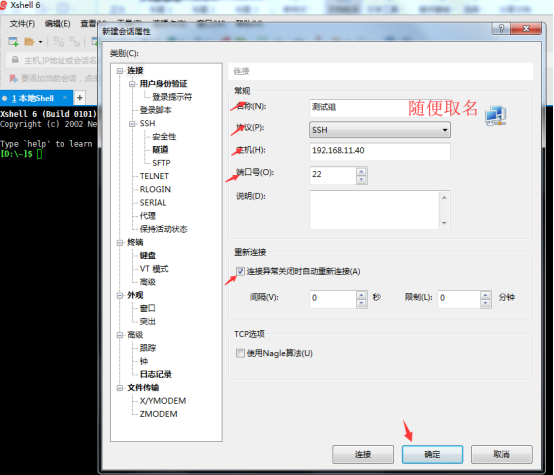Close the local Shell tab
The height and width of the screenshot is (475, 554).
click(65, 98)
